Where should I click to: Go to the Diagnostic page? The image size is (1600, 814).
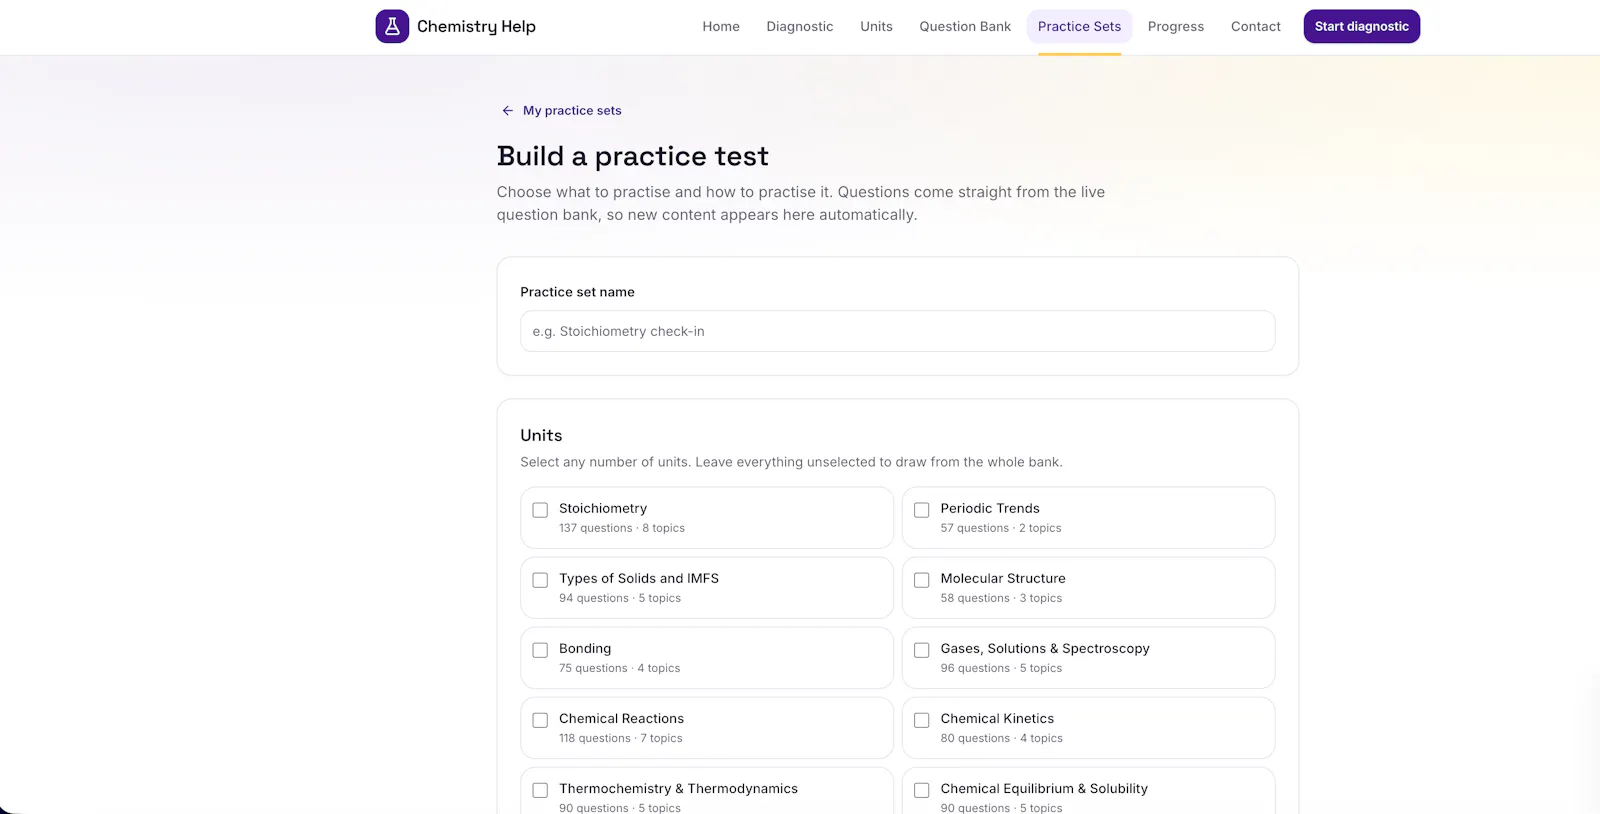[x=800, y=27]
